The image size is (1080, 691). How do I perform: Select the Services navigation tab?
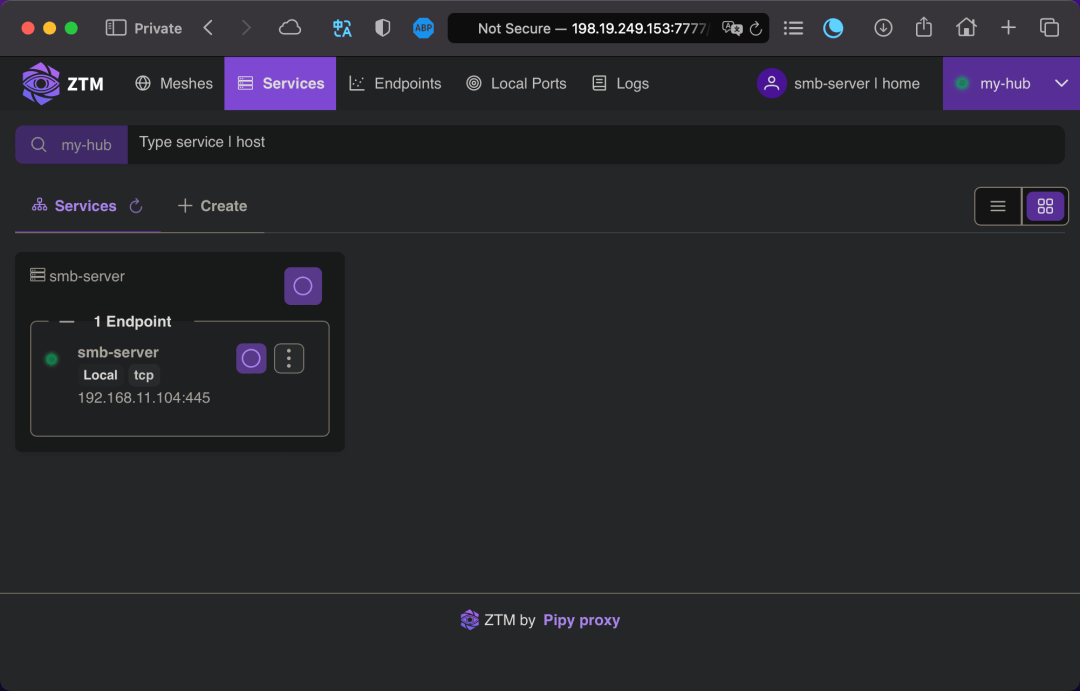(x=280, y=83)
